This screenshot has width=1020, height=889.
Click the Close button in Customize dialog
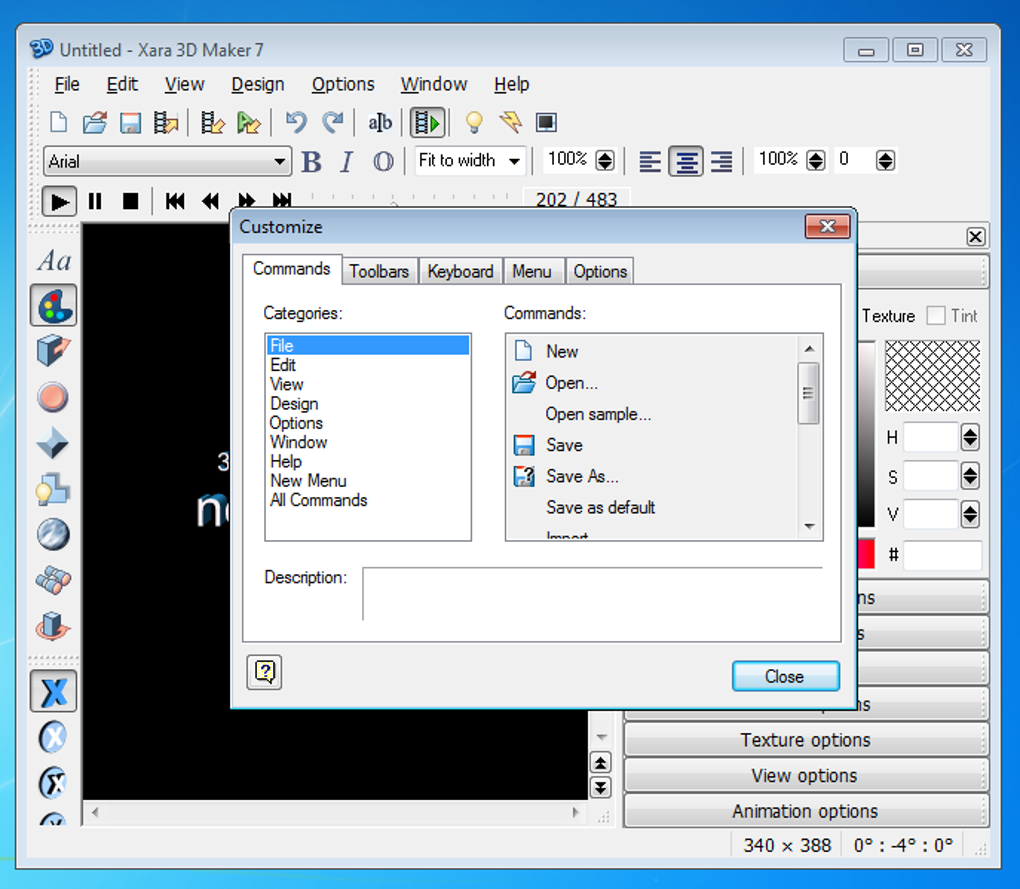(784, 676)
